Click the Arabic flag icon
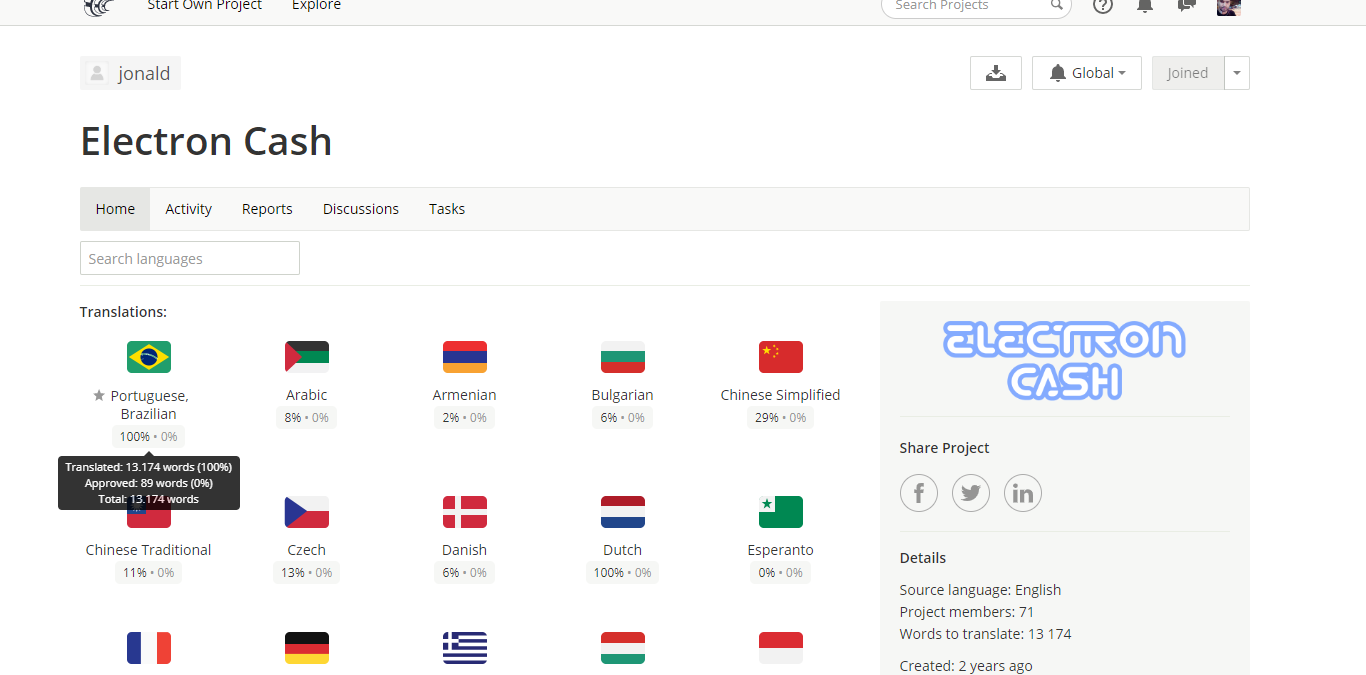This screenshot has height=675, width=1366. coord(307,357)
